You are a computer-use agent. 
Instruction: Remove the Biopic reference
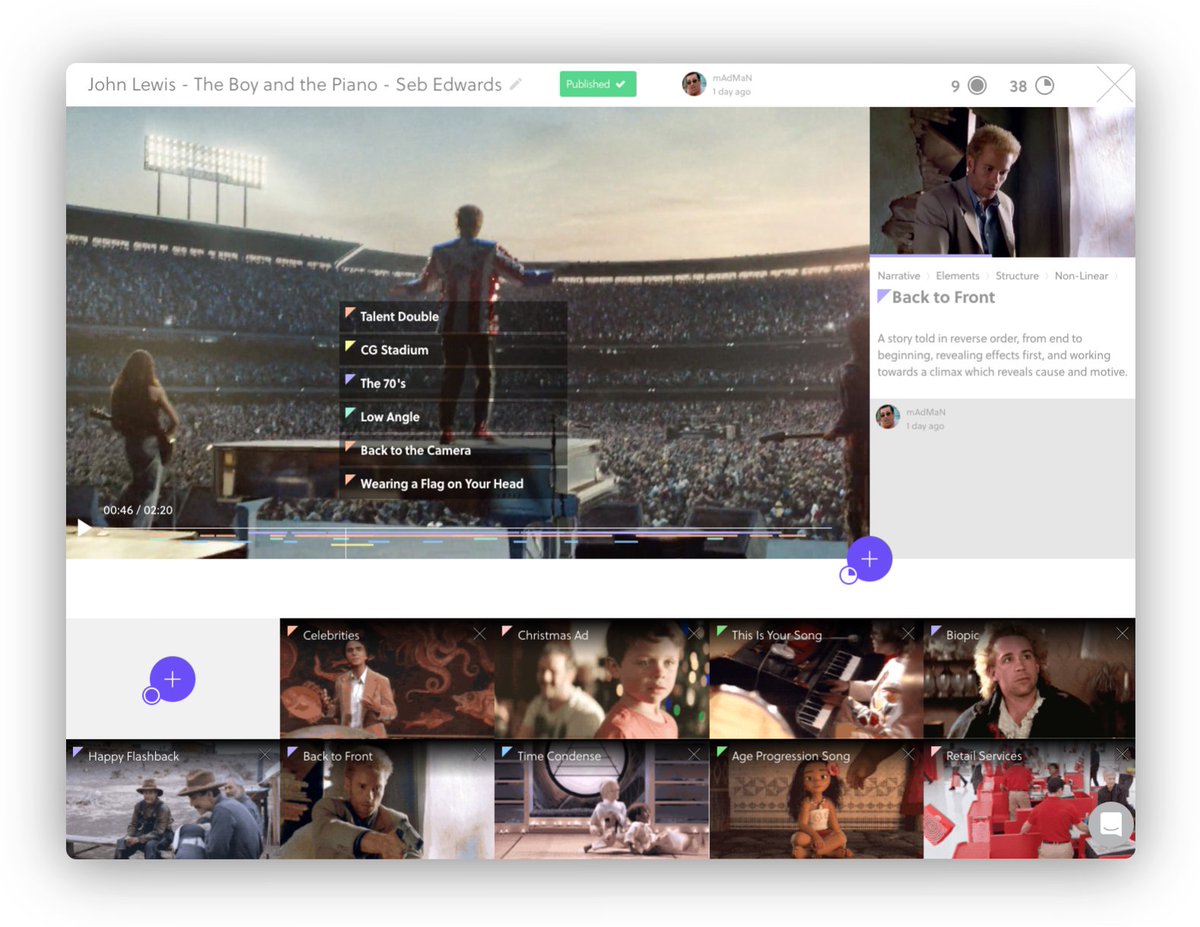pyautogui.click(x=1122, y=634)
